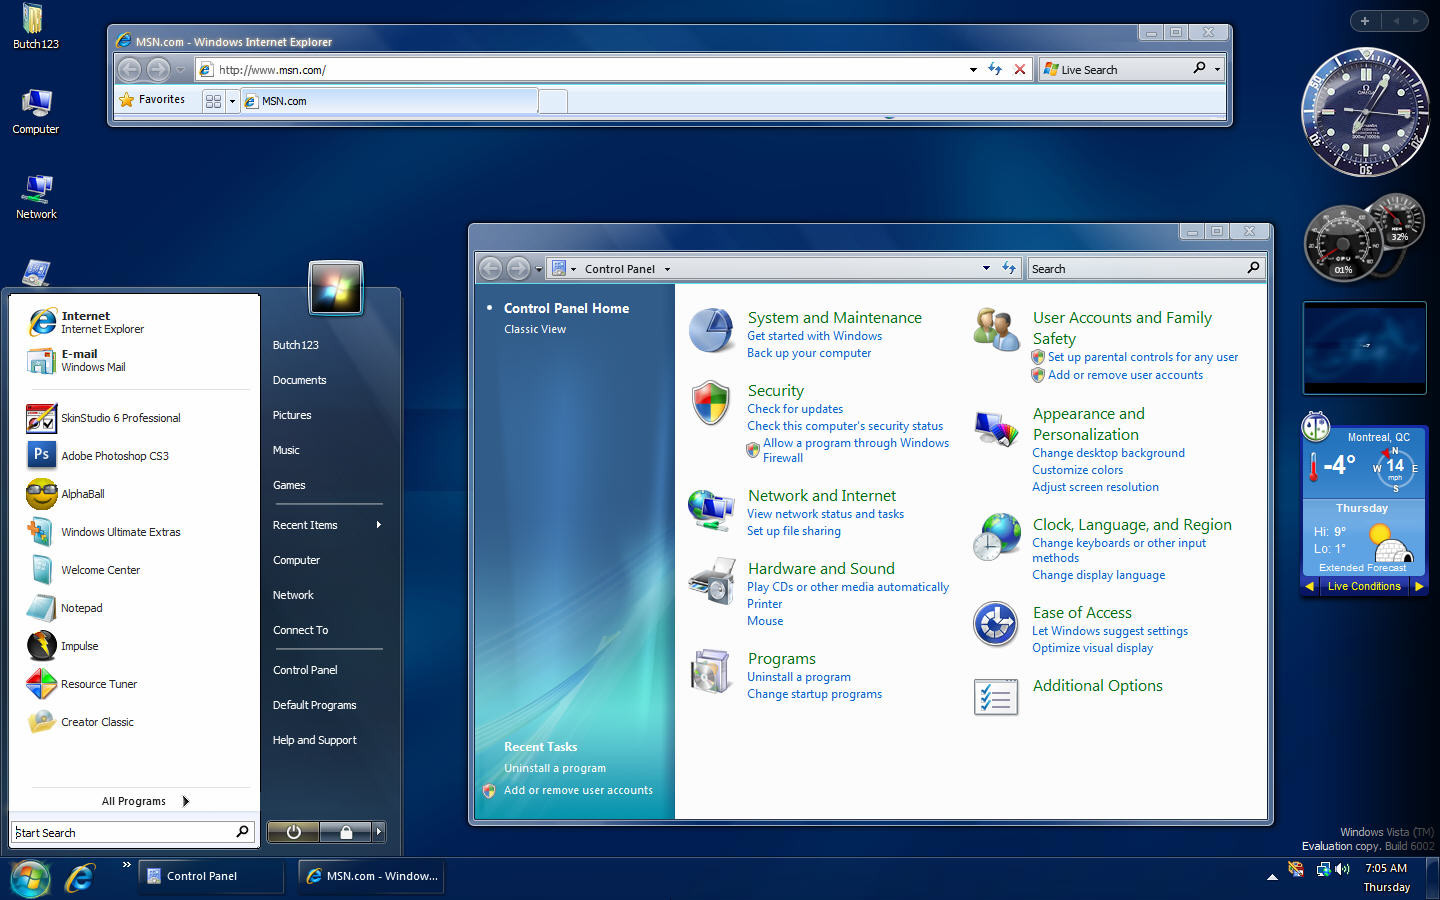Click Change desktop background link

(1108, 453)
